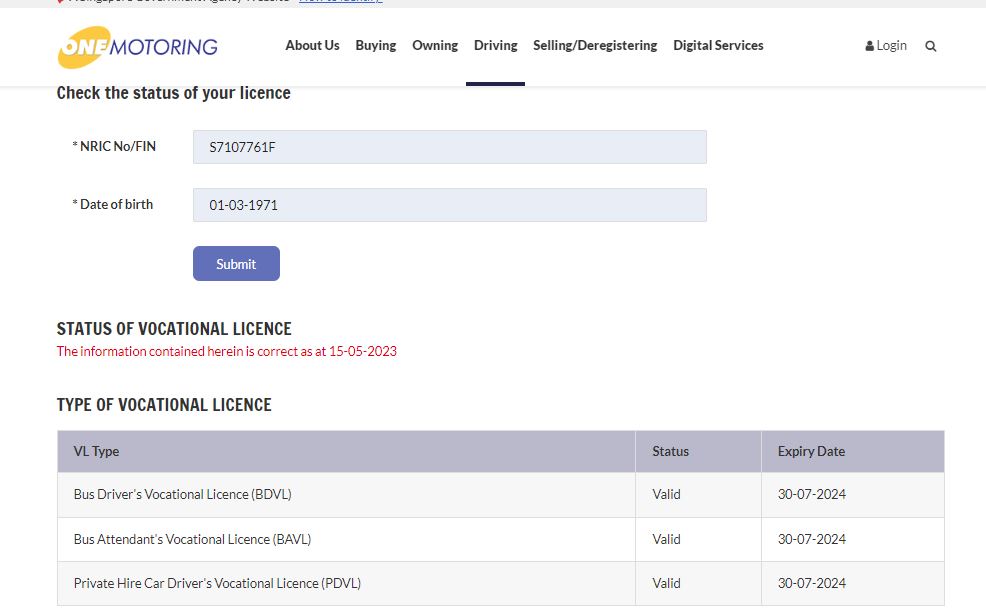Select the Driving menu item
986x610 pixels.
[495, 45]
